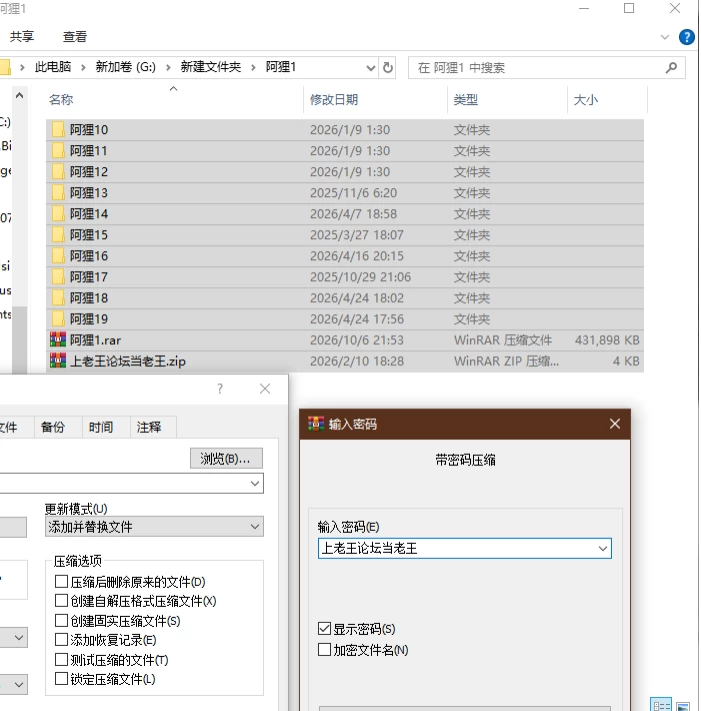The width and height of the screenshot is (701, 711).
Task: Open Explorer help question mark icon
Action: (x=686, y=37)
